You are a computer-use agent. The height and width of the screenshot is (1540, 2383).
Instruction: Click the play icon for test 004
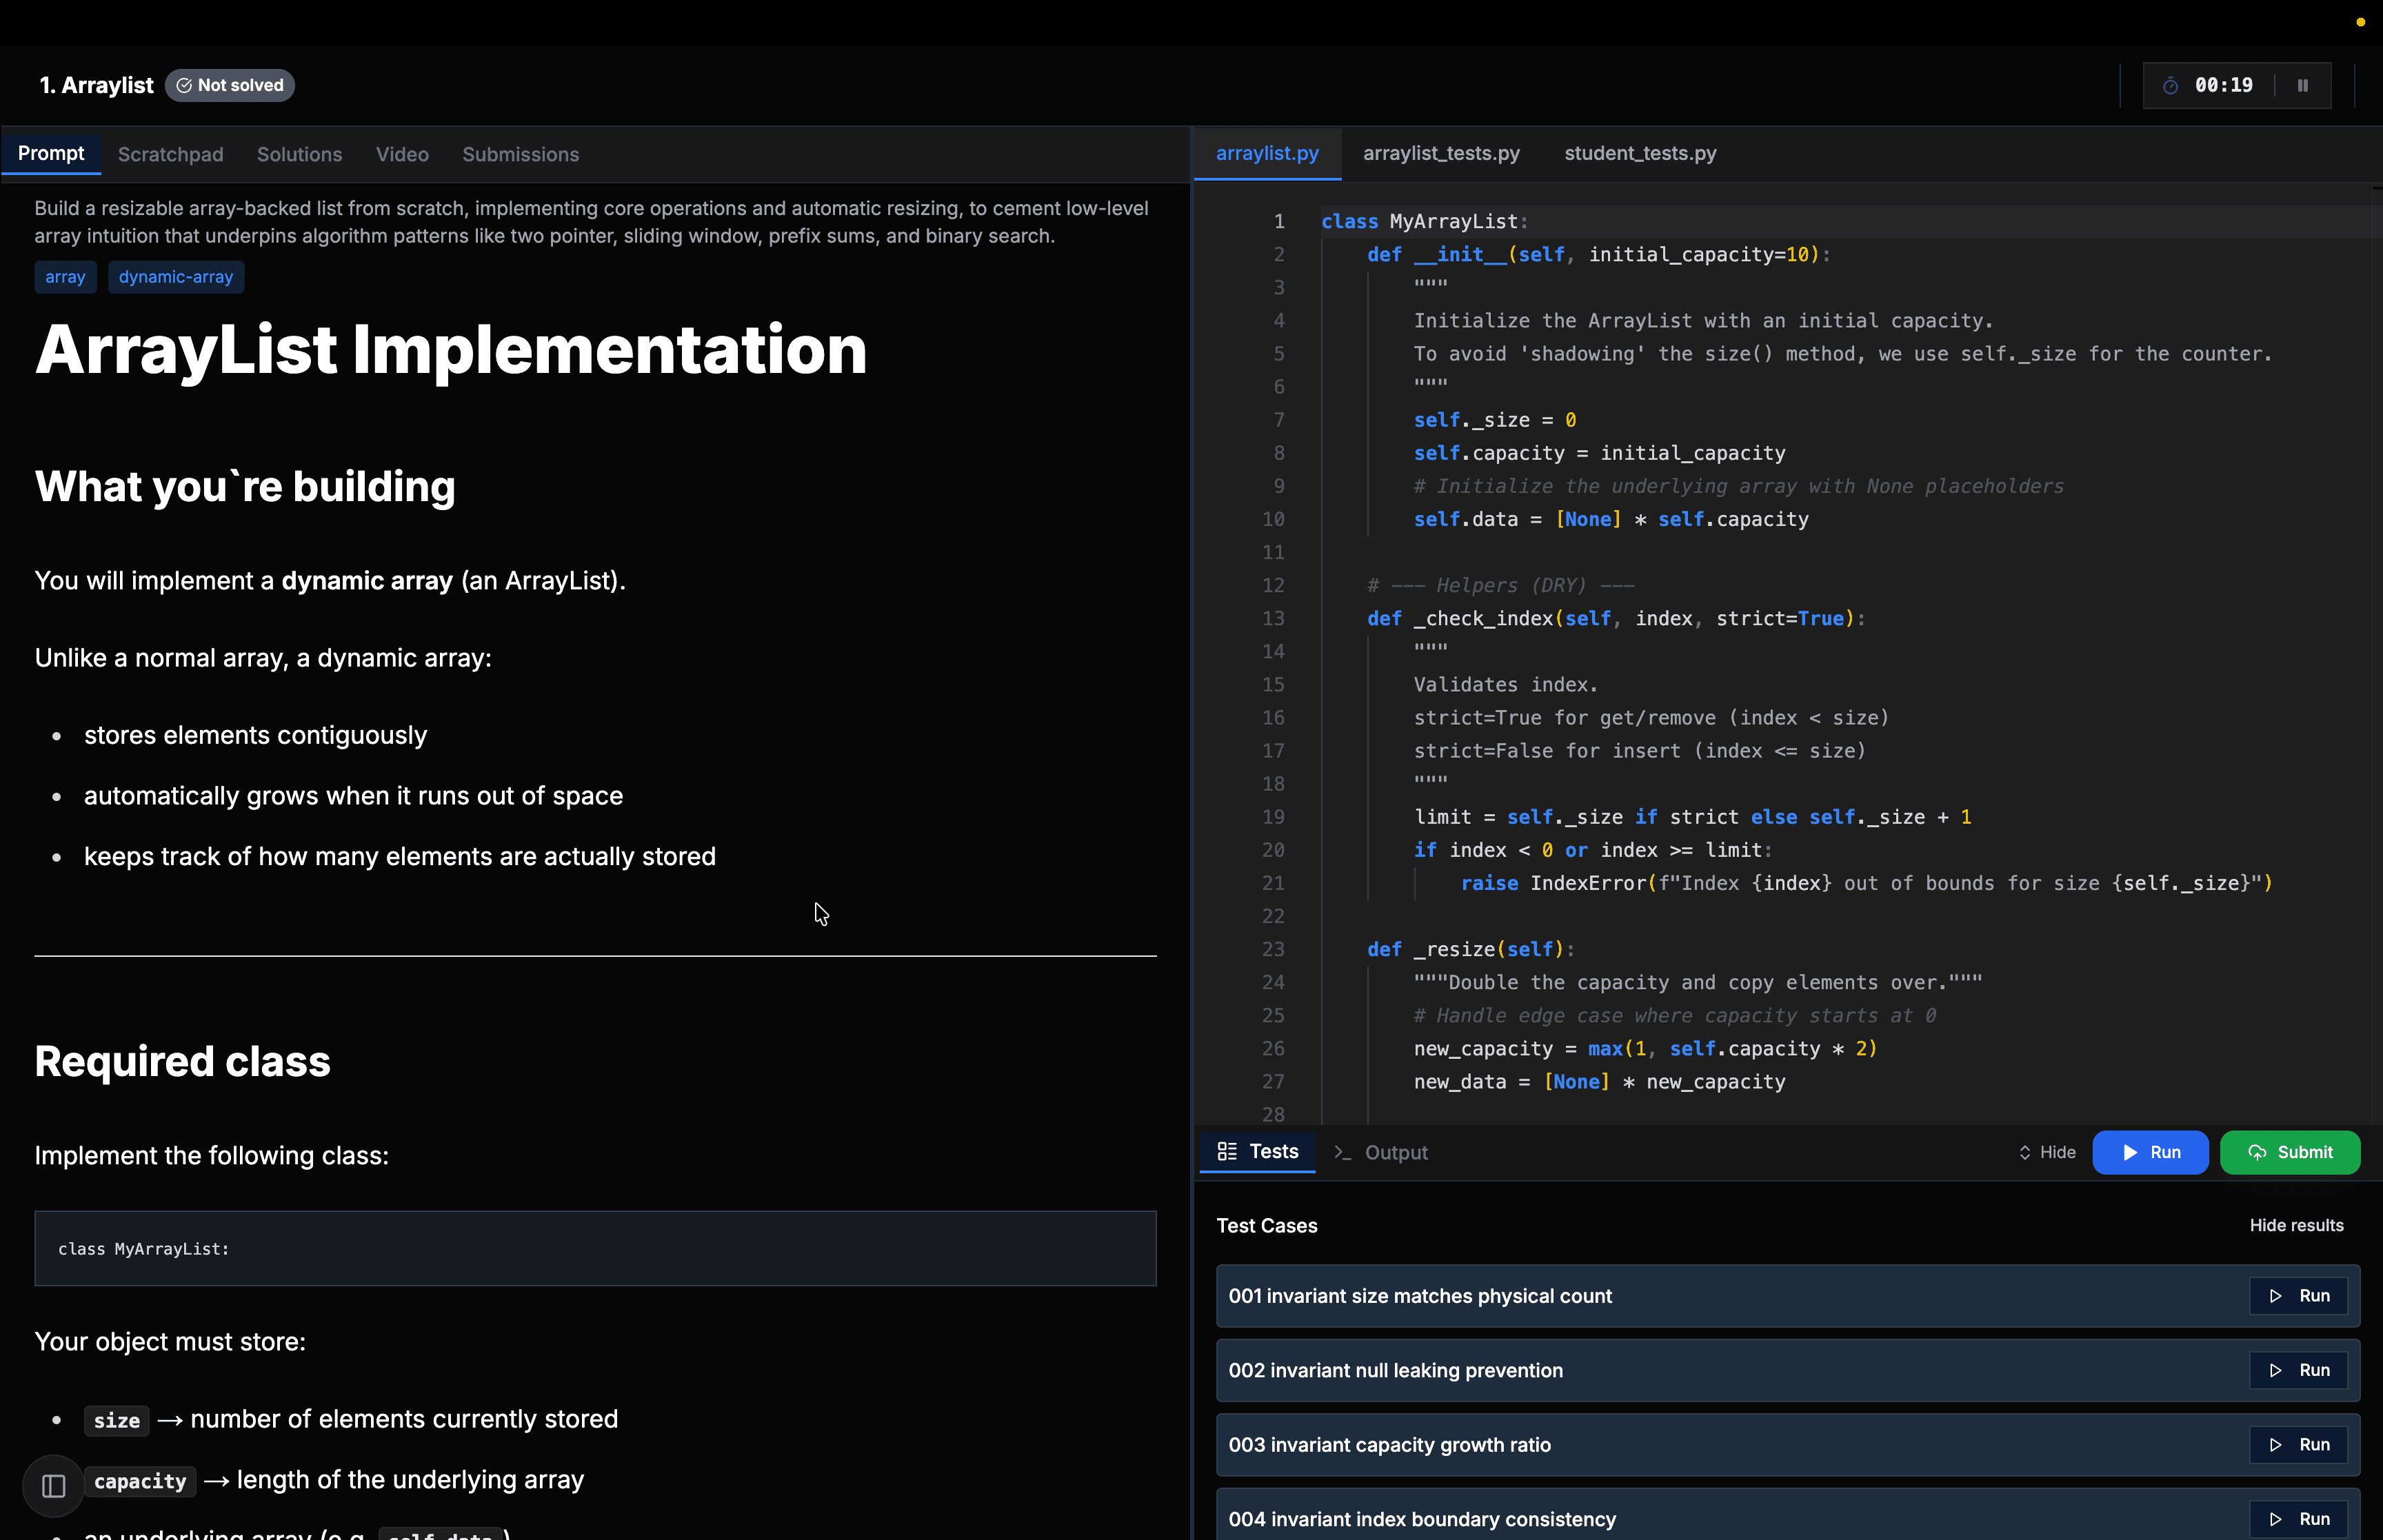click(2276, 1519)
